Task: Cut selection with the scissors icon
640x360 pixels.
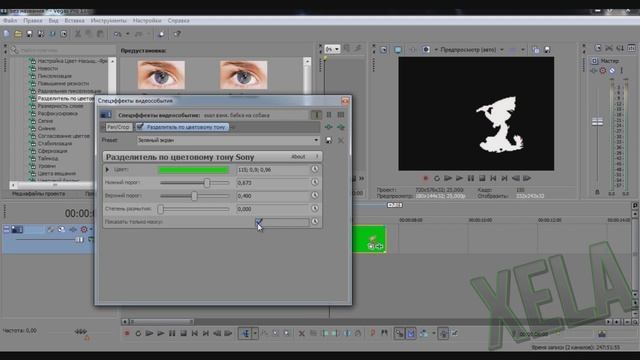Action: pos(78,34)
